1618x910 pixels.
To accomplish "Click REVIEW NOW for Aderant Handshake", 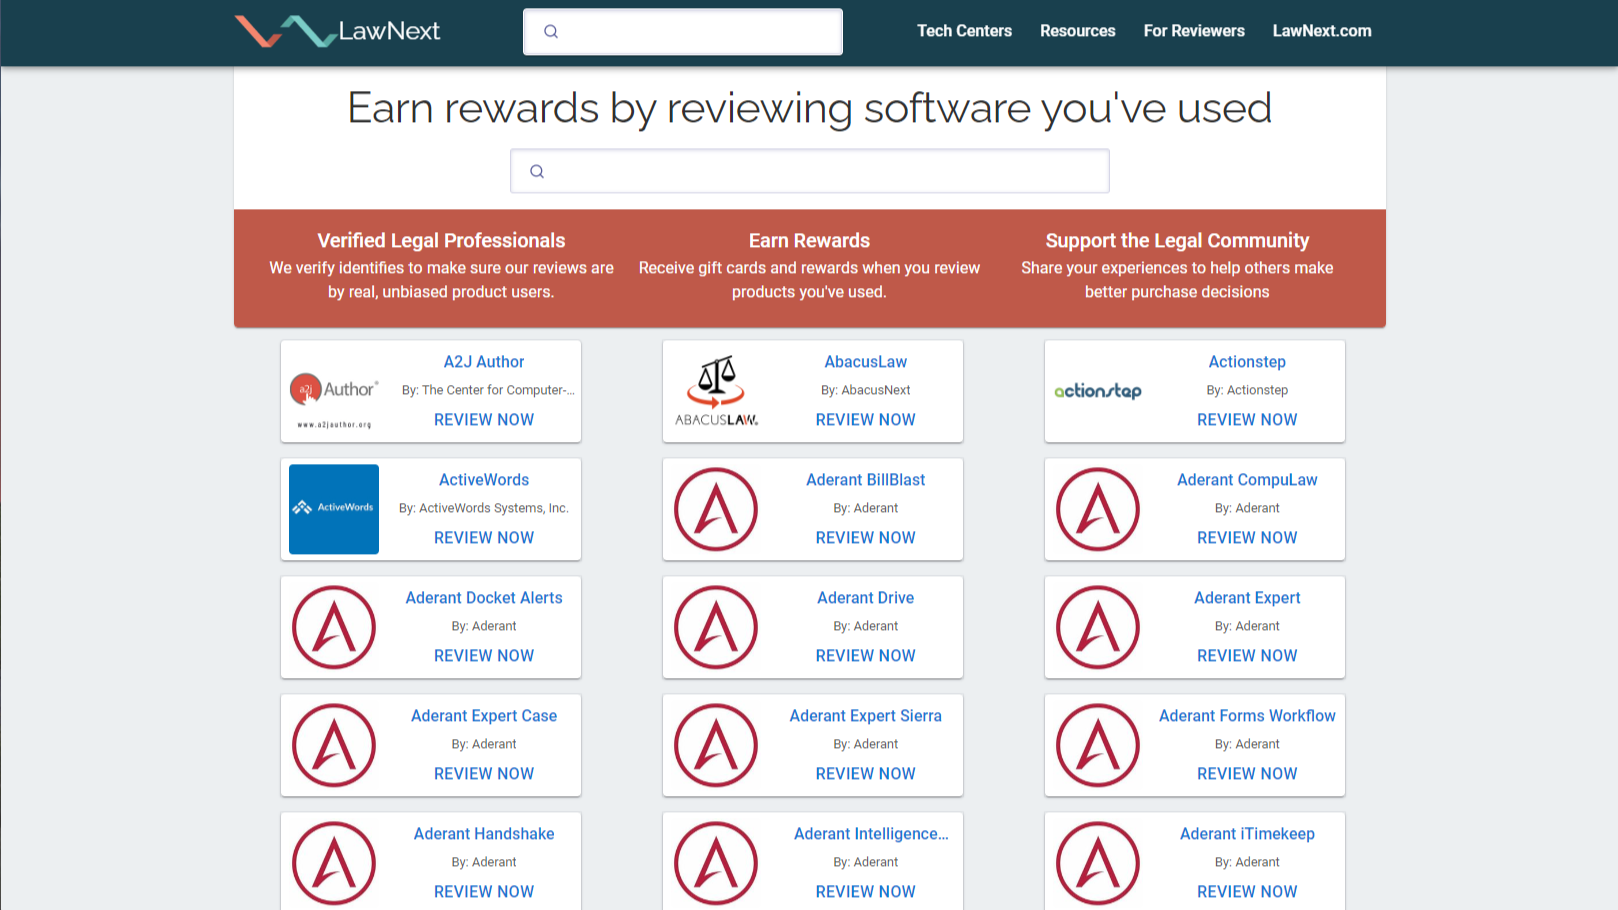I will click(484, 892).
